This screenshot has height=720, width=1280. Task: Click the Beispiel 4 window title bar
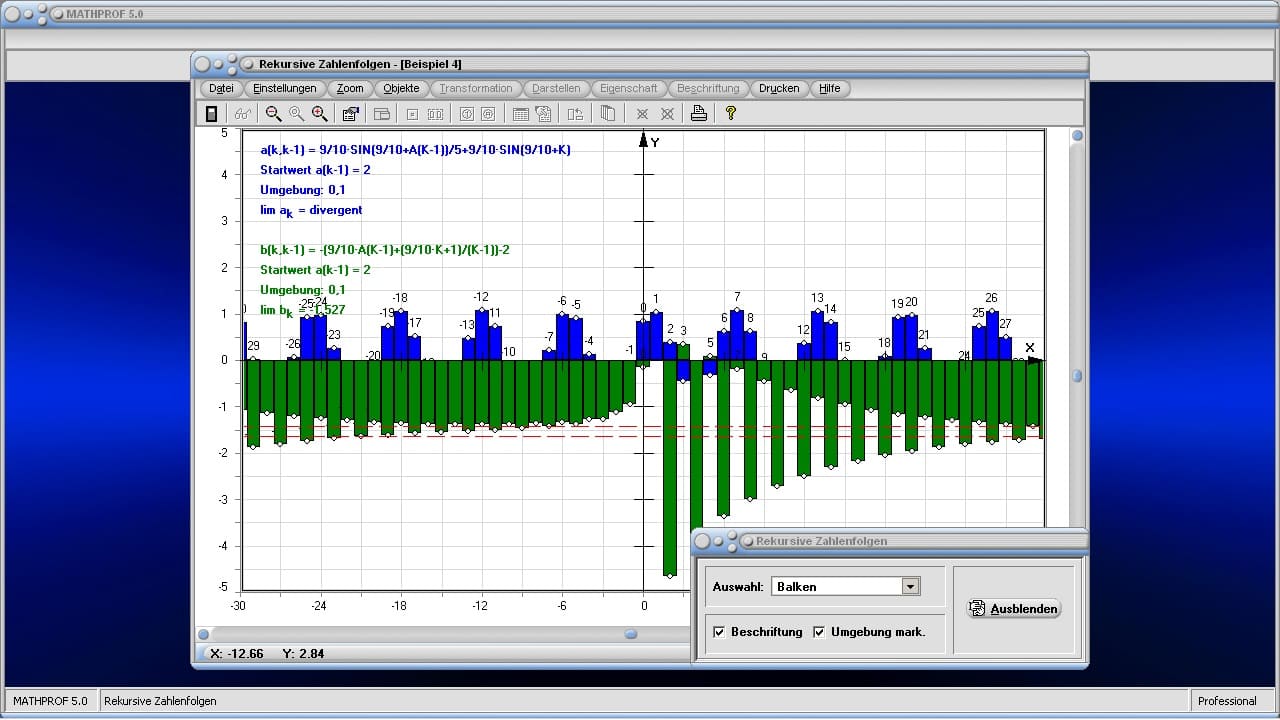click(640, 64)
